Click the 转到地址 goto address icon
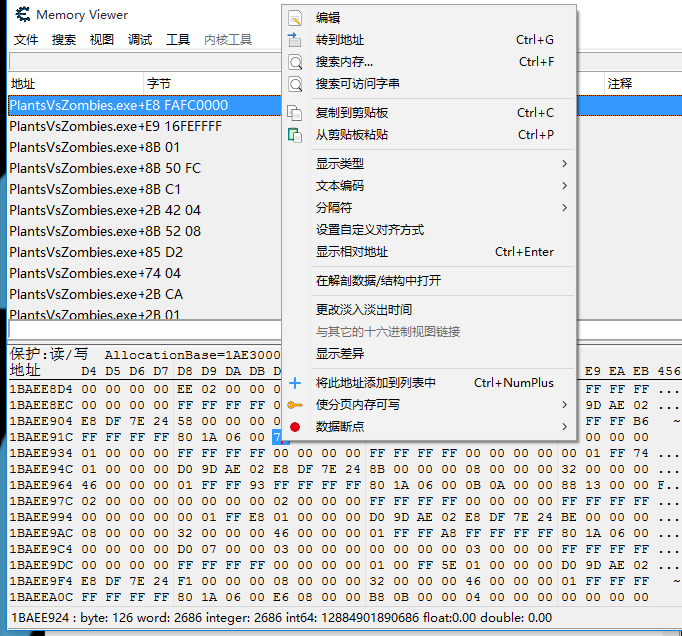Screen dimensions: 682x636 295,40
